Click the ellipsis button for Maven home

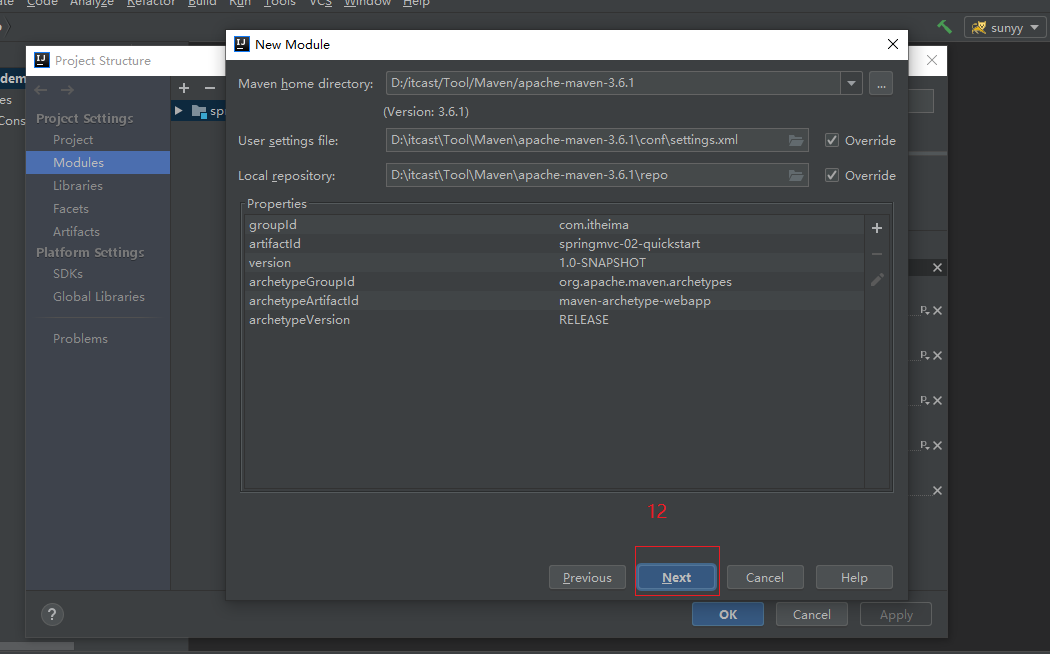880,84
